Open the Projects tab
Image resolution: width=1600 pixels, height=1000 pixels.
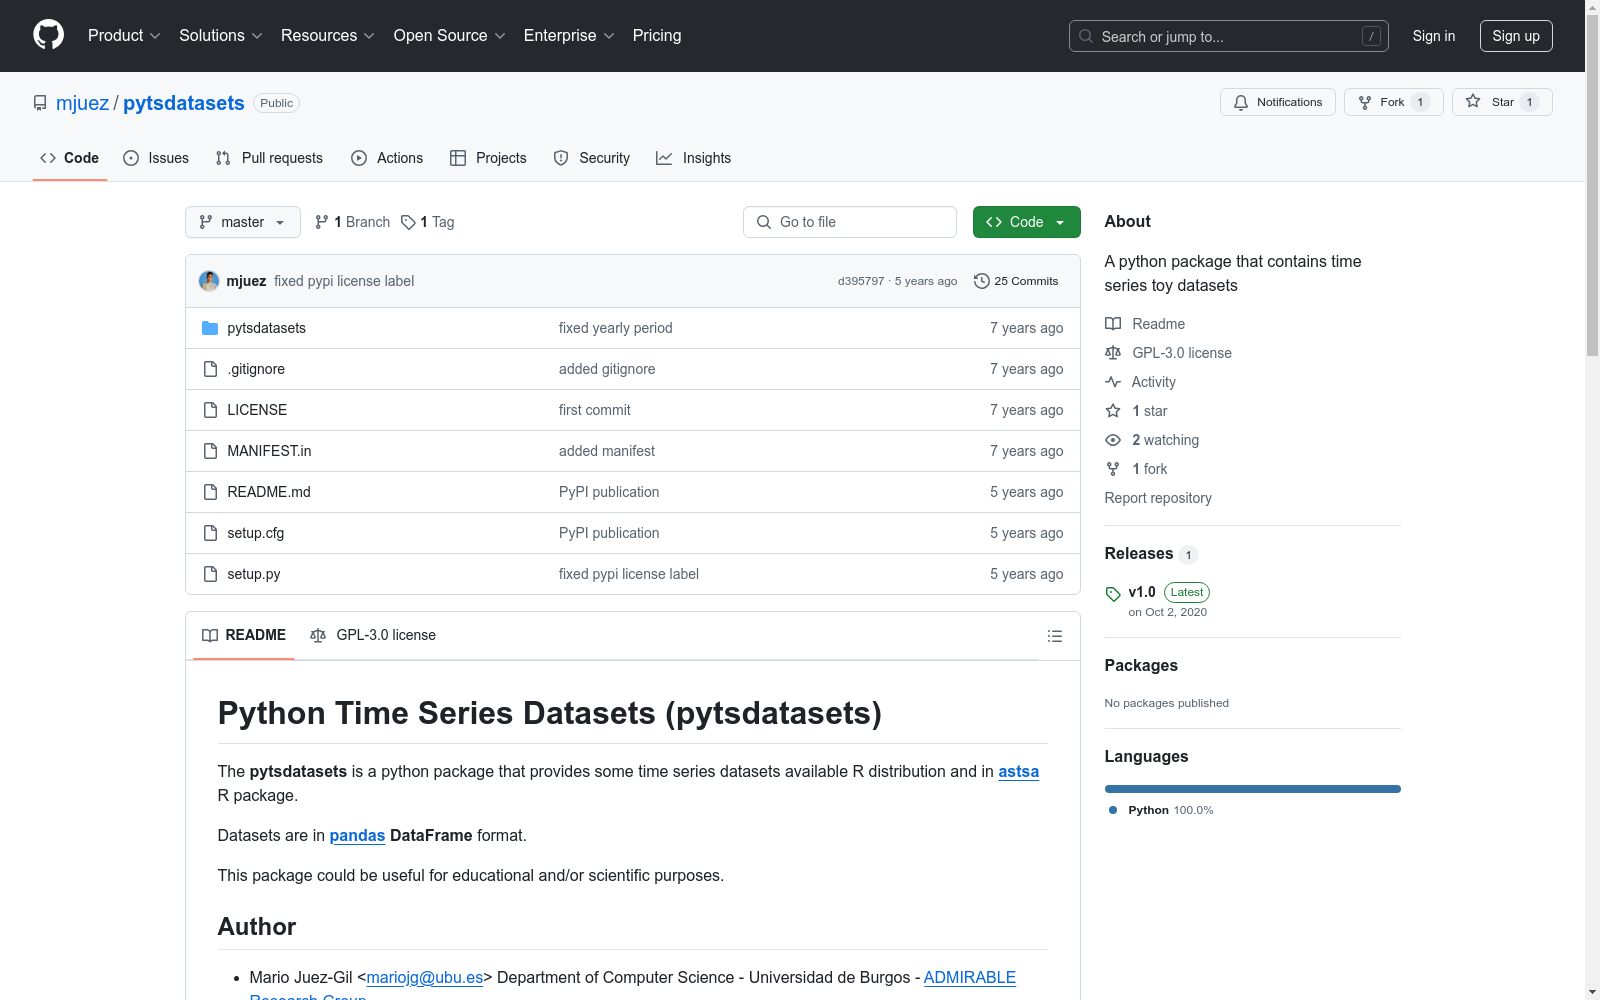[x=488, y=158]
